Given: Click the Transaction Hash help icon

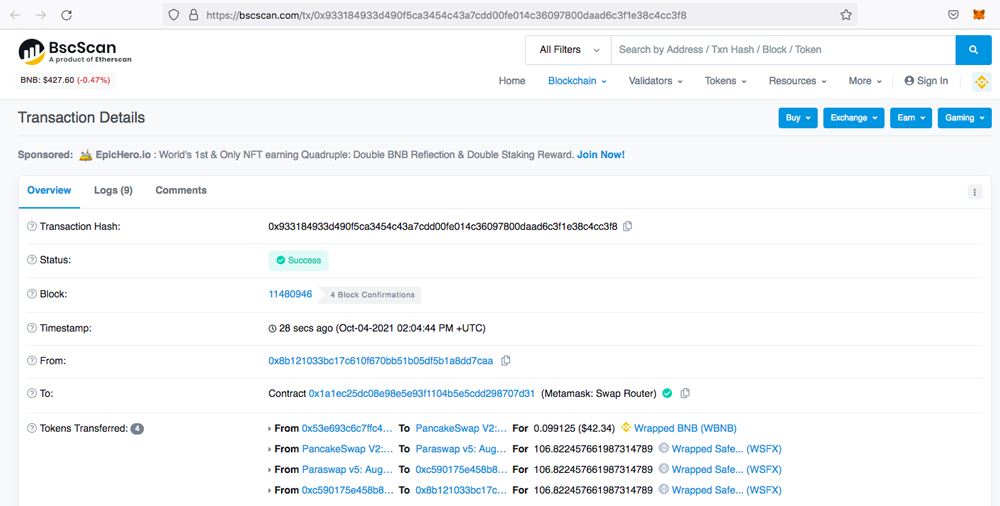Looking at the screenshot, I should coord(32,227).
